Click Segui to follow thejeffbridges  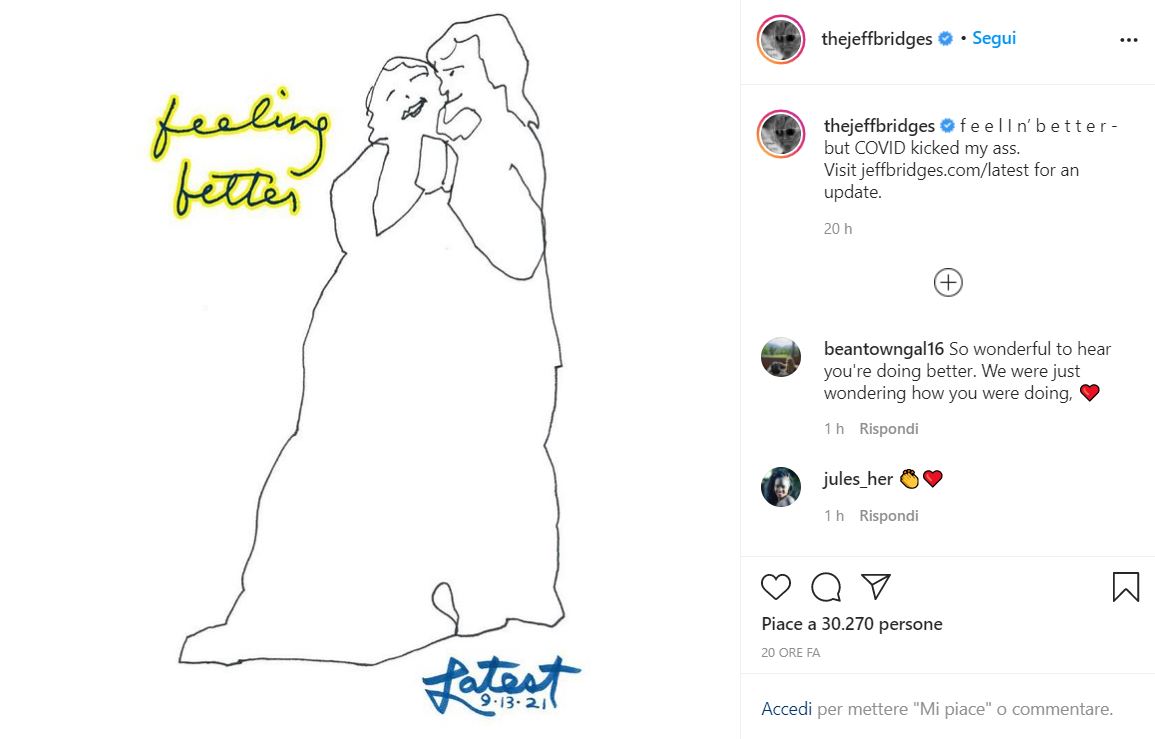[x=994, y=38]
